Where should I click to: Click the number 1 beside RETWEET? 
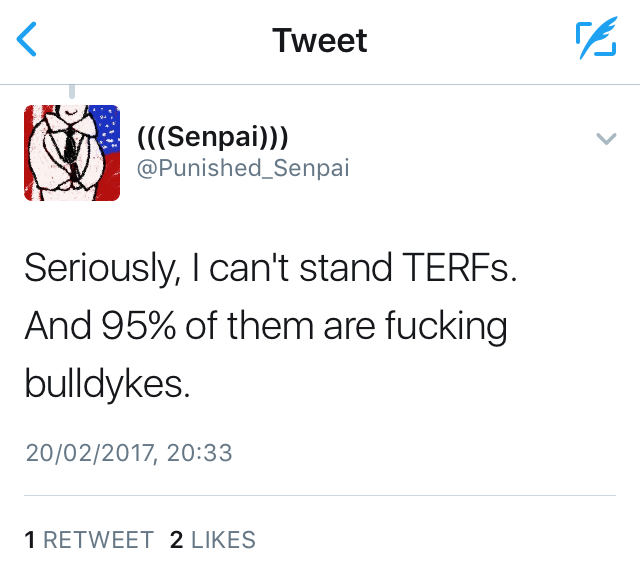pyautogui.click(x=31, y=540)
